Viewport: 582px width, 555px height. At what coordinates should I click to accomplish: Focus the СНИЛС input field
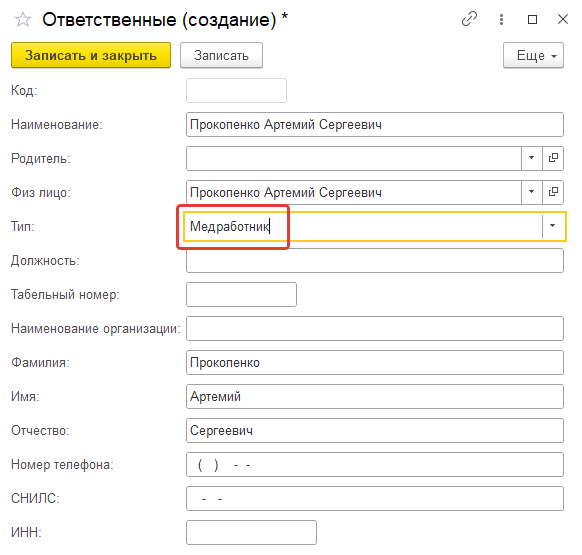tap(375, 499)
